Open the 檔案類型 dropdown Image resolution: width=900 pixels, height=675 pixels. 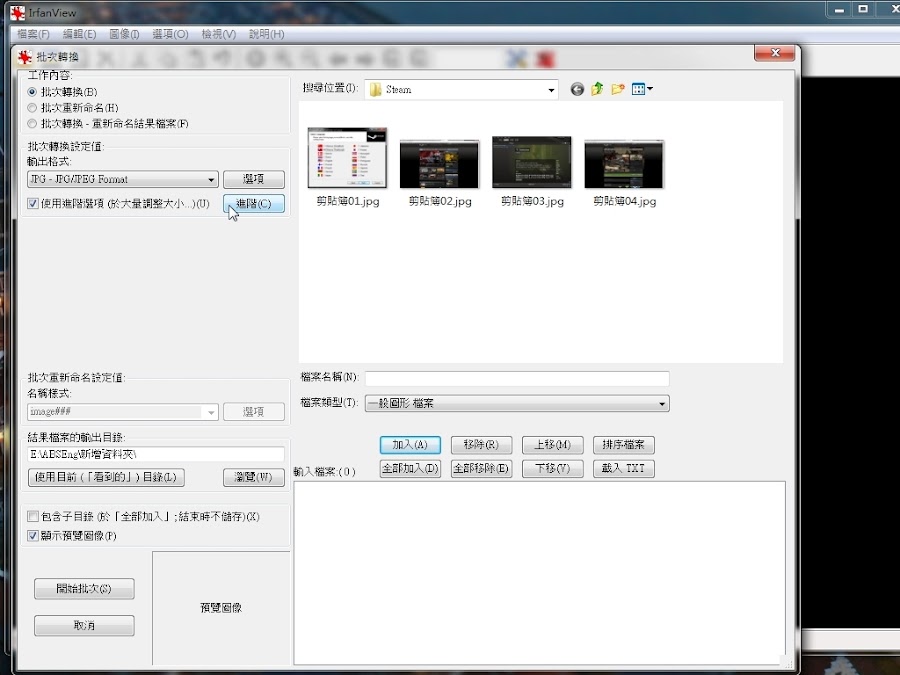point(517,404)
